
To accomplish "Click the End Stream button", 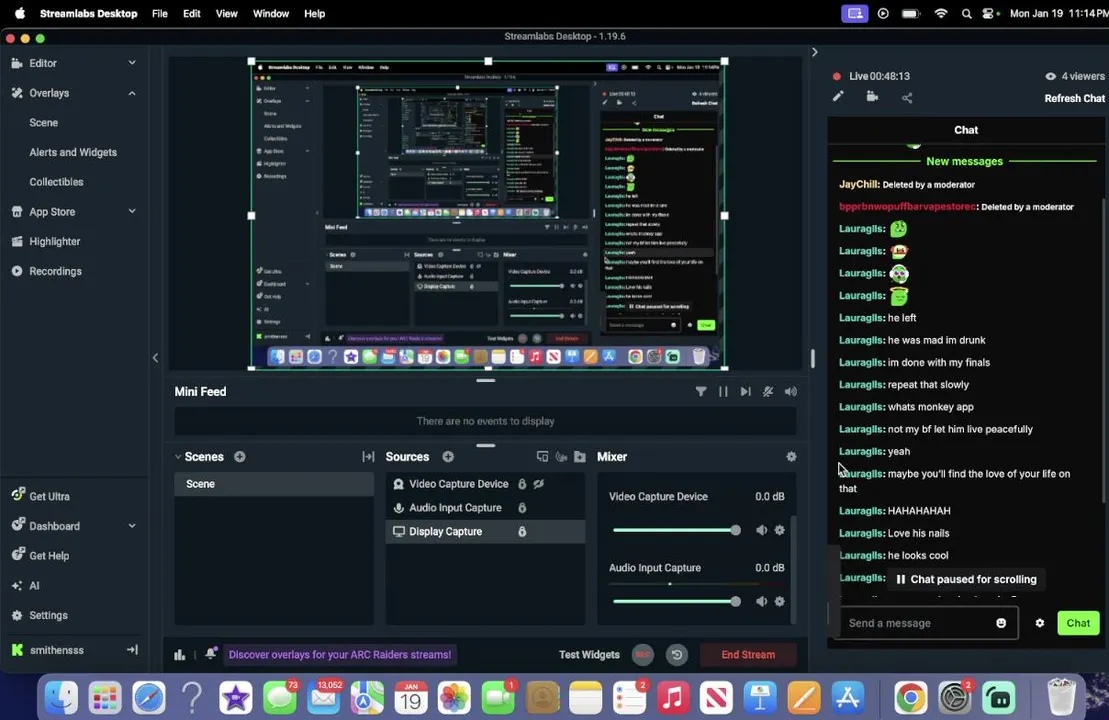I will [748, 654].
